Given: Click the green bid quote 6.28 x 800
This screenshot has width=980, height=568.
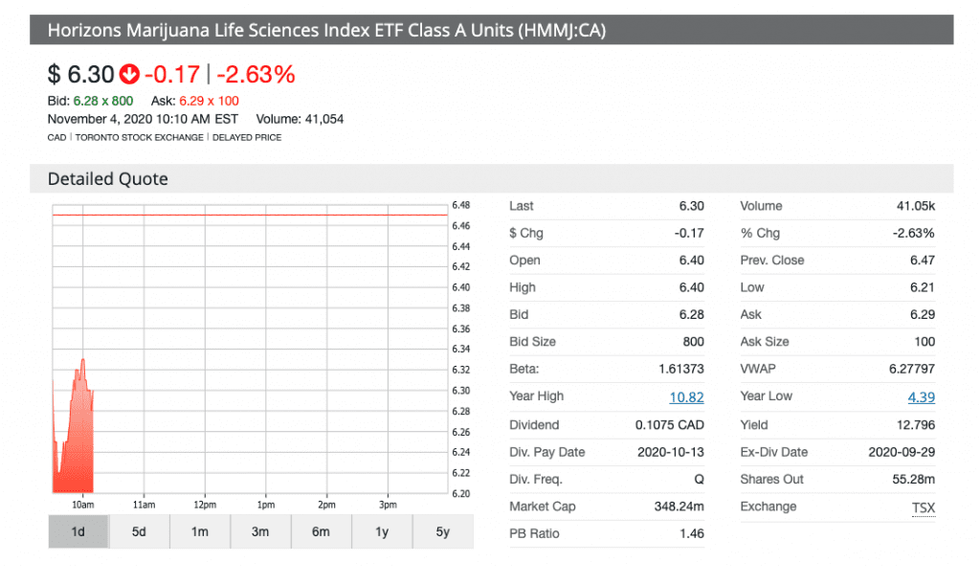Looking at the screenshot, I should click(x=103, y=101).
